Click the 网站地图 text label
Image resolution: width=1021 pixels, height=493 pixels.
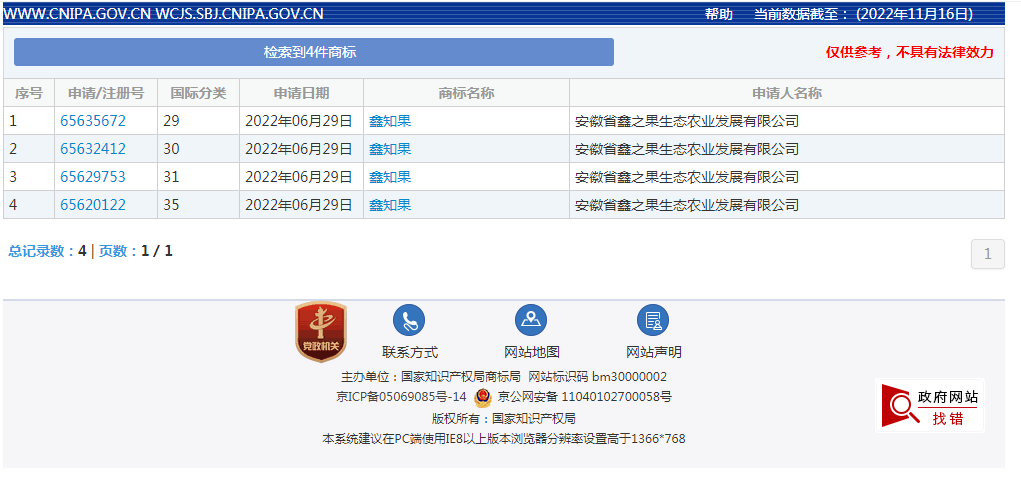[532, 352]
